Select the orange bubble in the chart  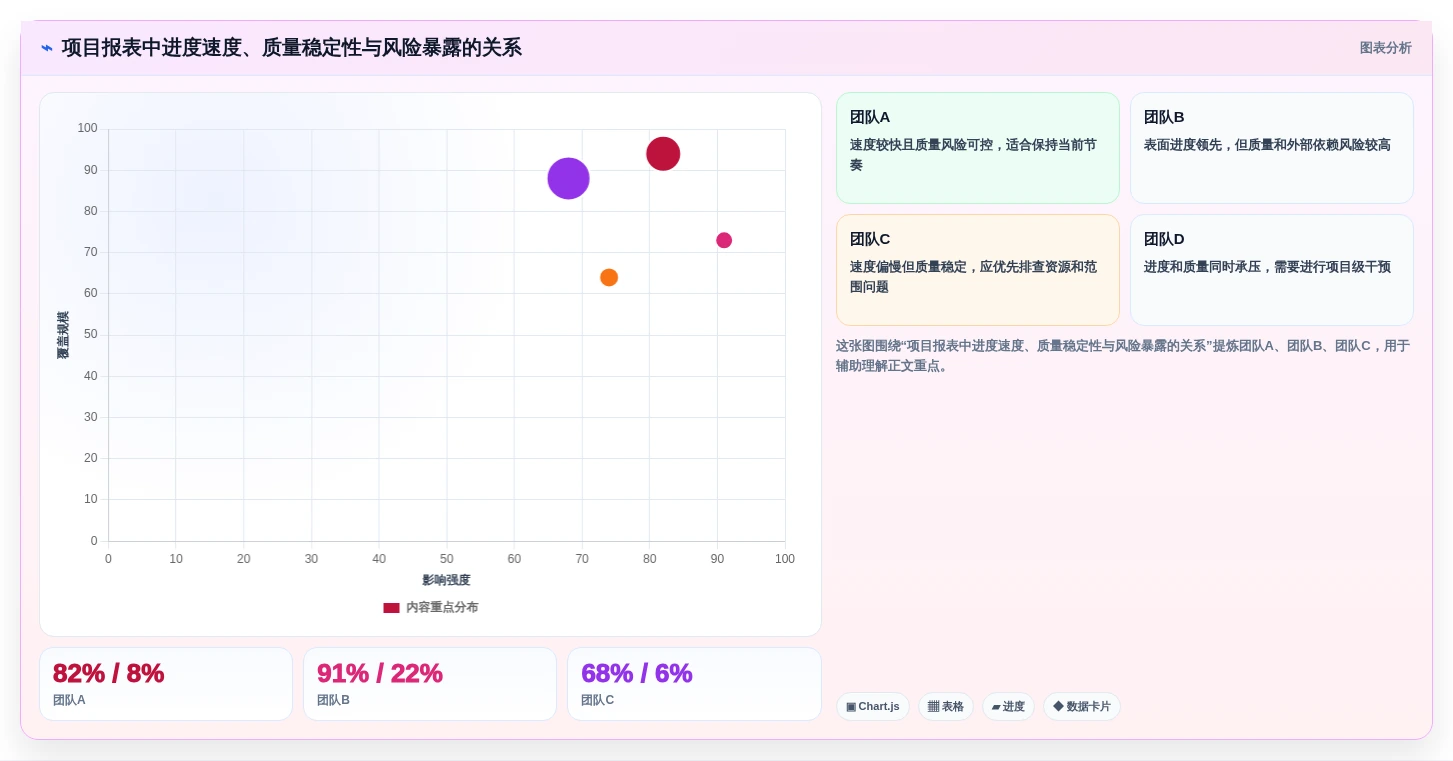coord(609,277)
